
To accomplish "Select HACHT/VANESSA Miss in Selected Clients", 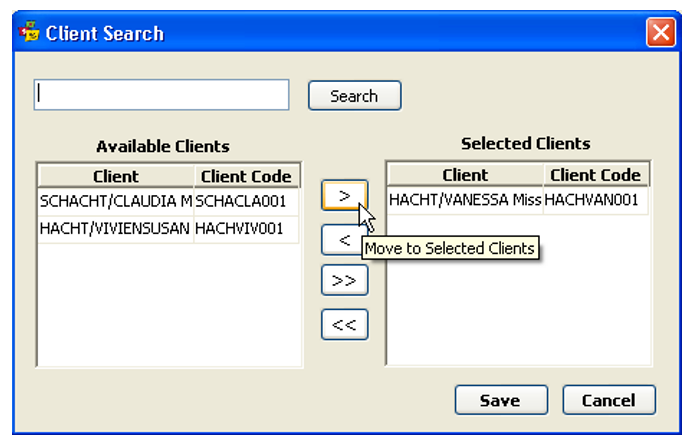I will tap(465, 200).
